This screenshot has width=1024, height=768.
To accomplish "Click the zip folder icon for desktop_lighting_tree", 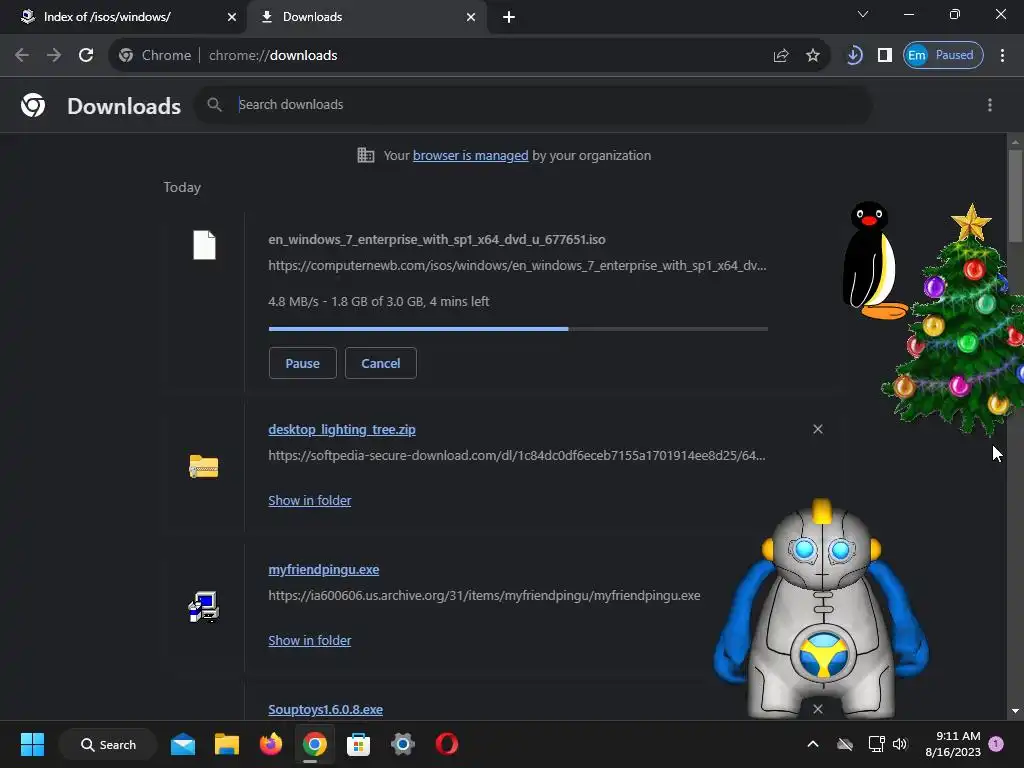I will click(204, 466).
